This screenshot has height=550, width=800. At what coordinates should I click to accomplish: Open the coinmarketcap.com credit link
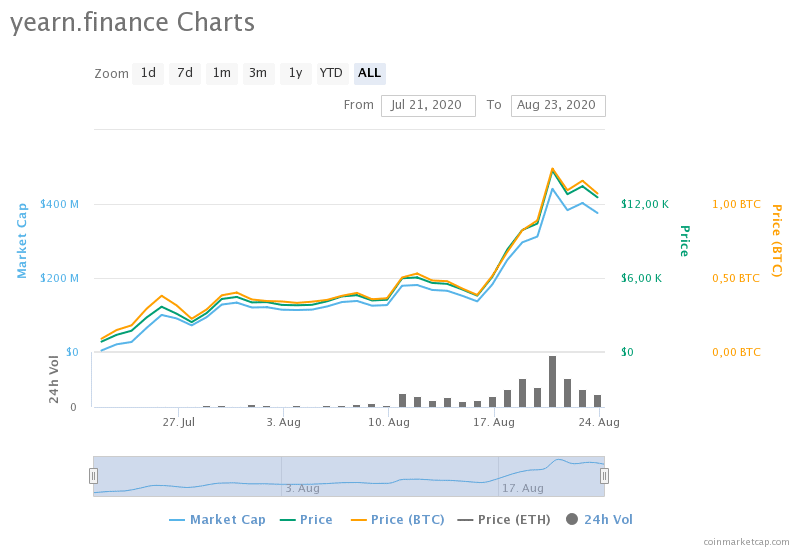point(746,541)
